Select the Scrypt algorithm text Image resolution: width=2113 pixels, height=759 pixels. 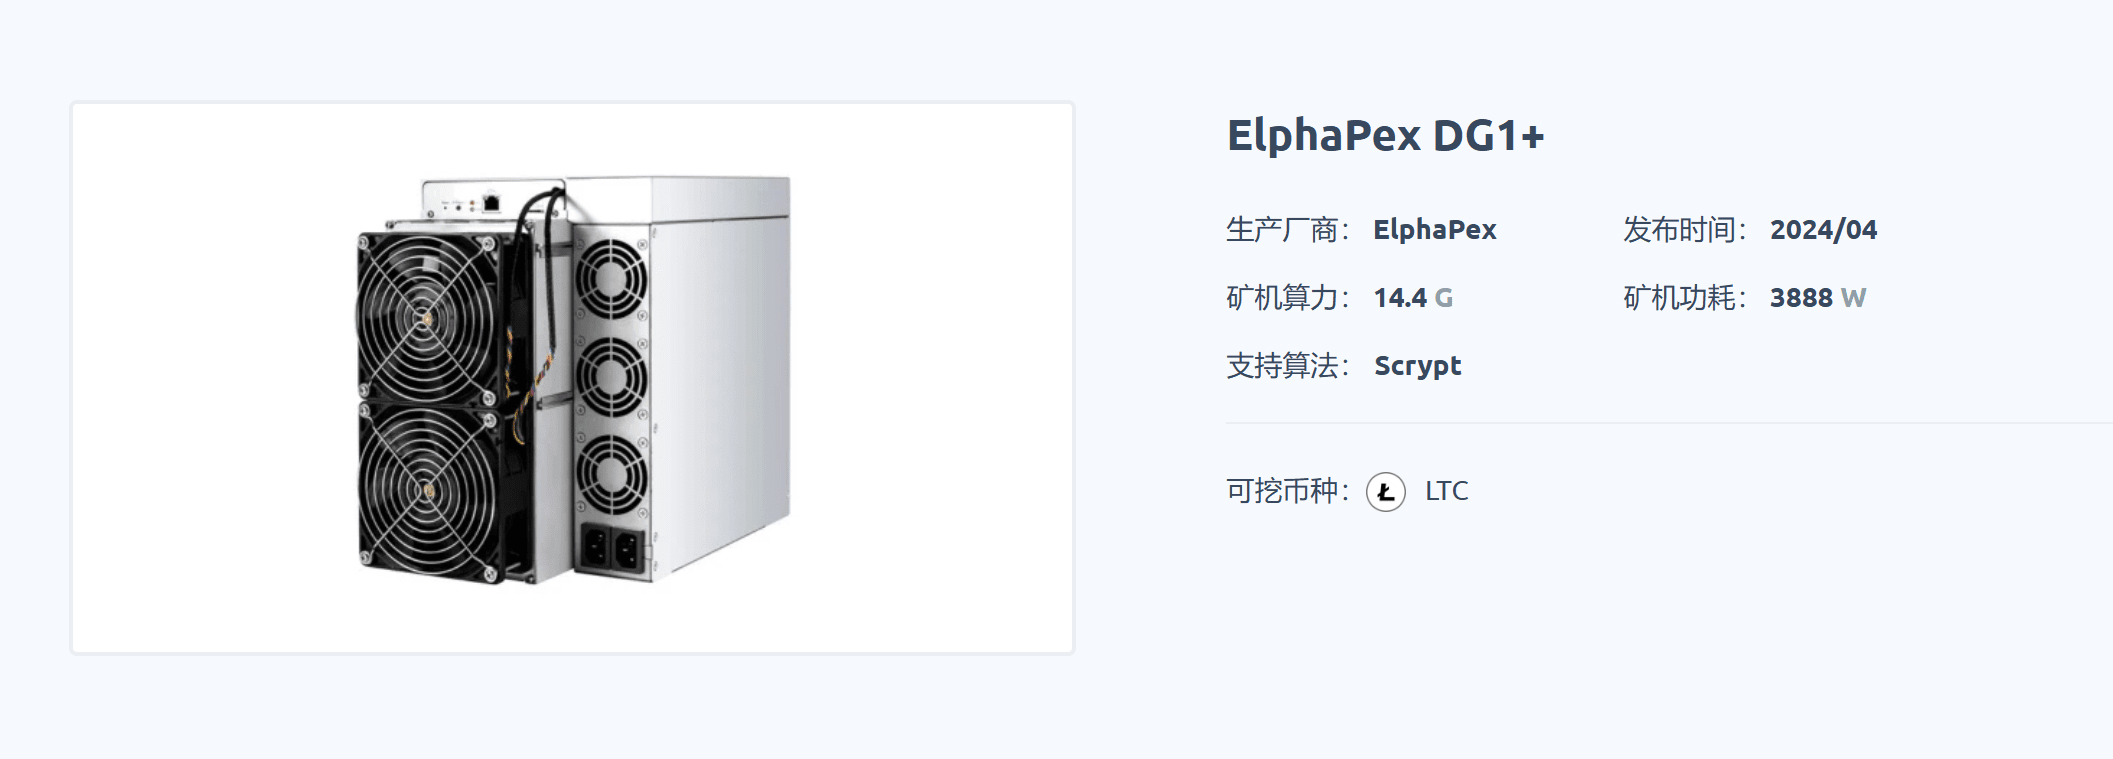pos(1417,366)
